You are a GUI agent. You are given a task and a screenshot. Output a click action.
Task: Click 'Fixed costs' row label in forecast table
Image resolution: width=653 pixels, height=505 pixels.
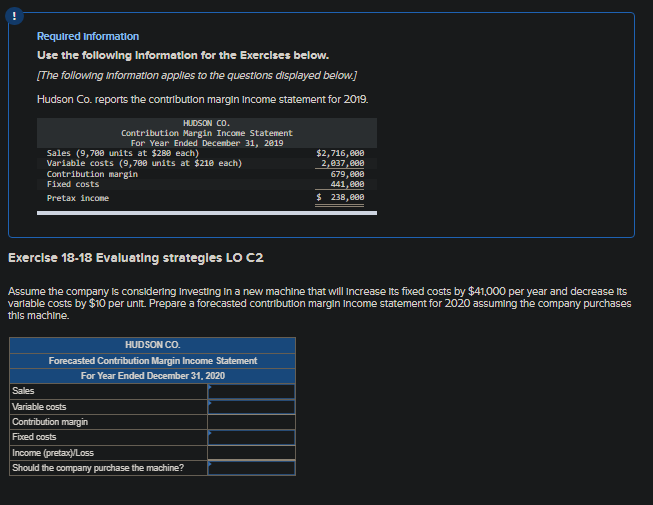34,437
